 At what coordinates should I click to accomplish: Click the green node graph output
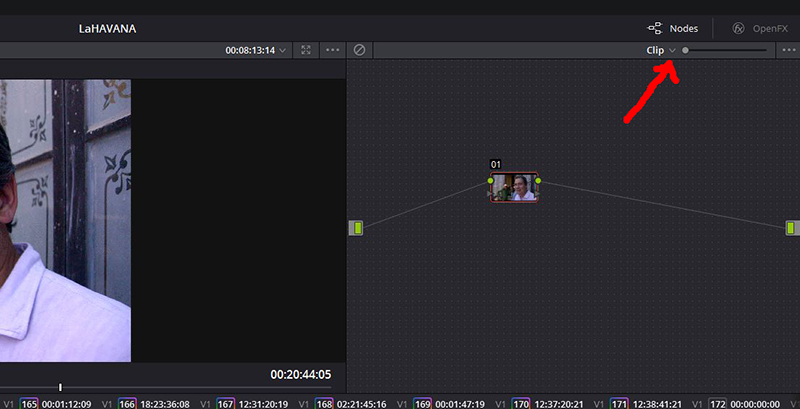[x=792, y=227]
